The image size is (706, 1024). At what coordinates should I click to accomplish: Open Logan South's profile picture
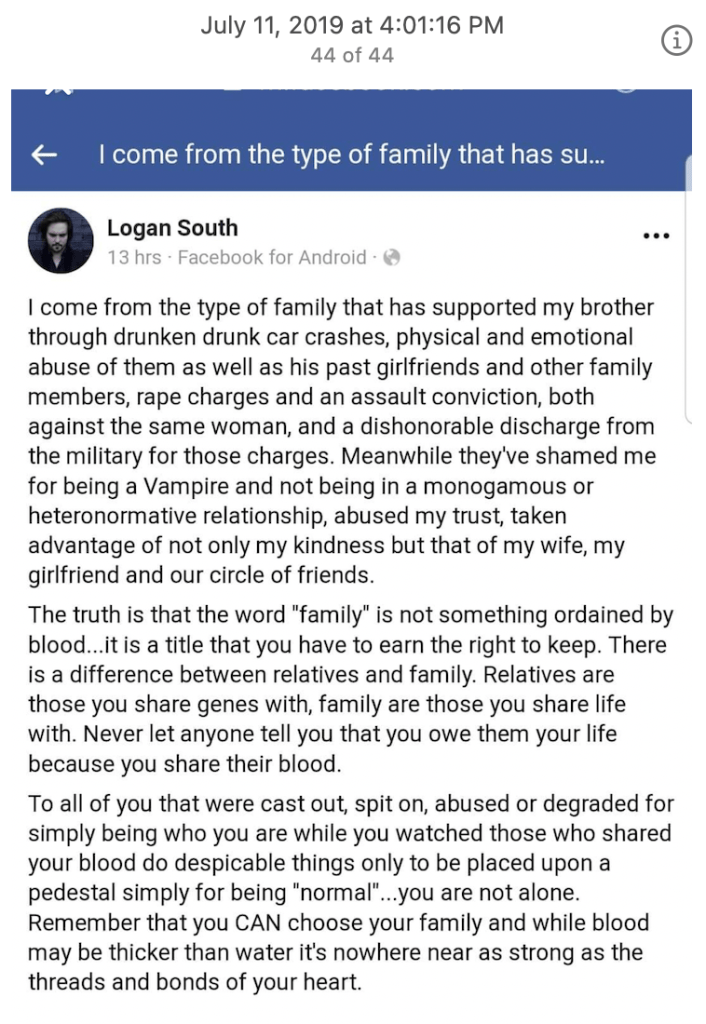point(61,242)
